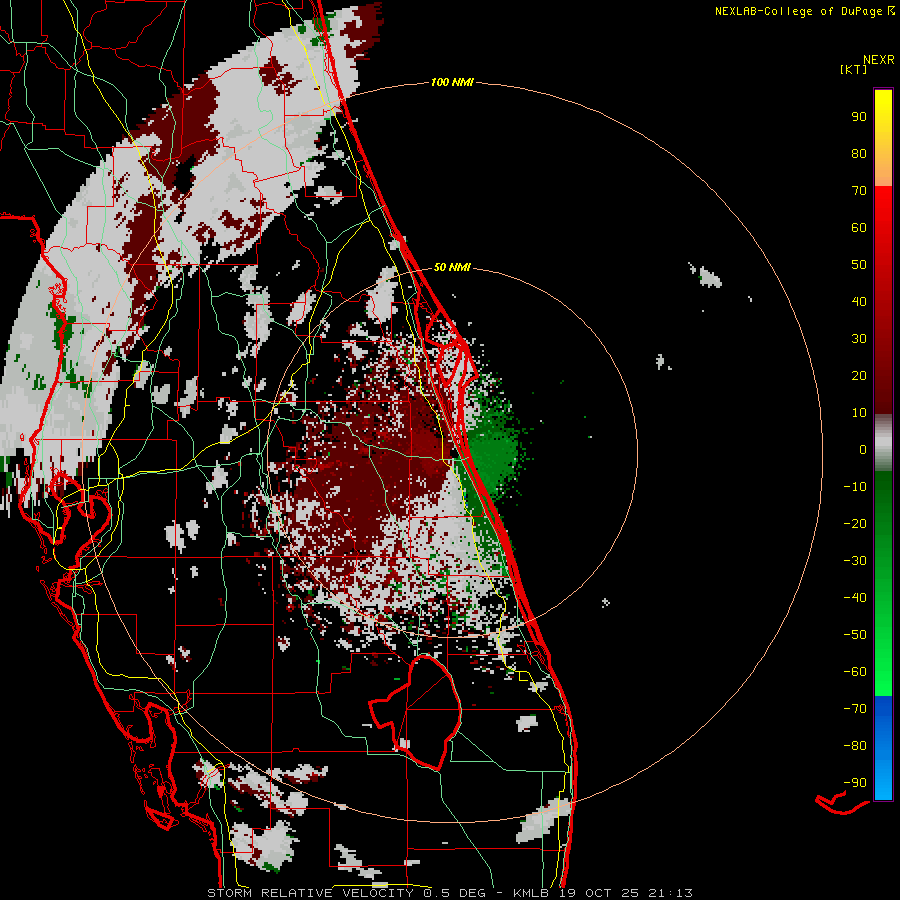900x900 pixels.
Task: Click the blue bottom segment of velocity color bar
Action: point(883,748)
